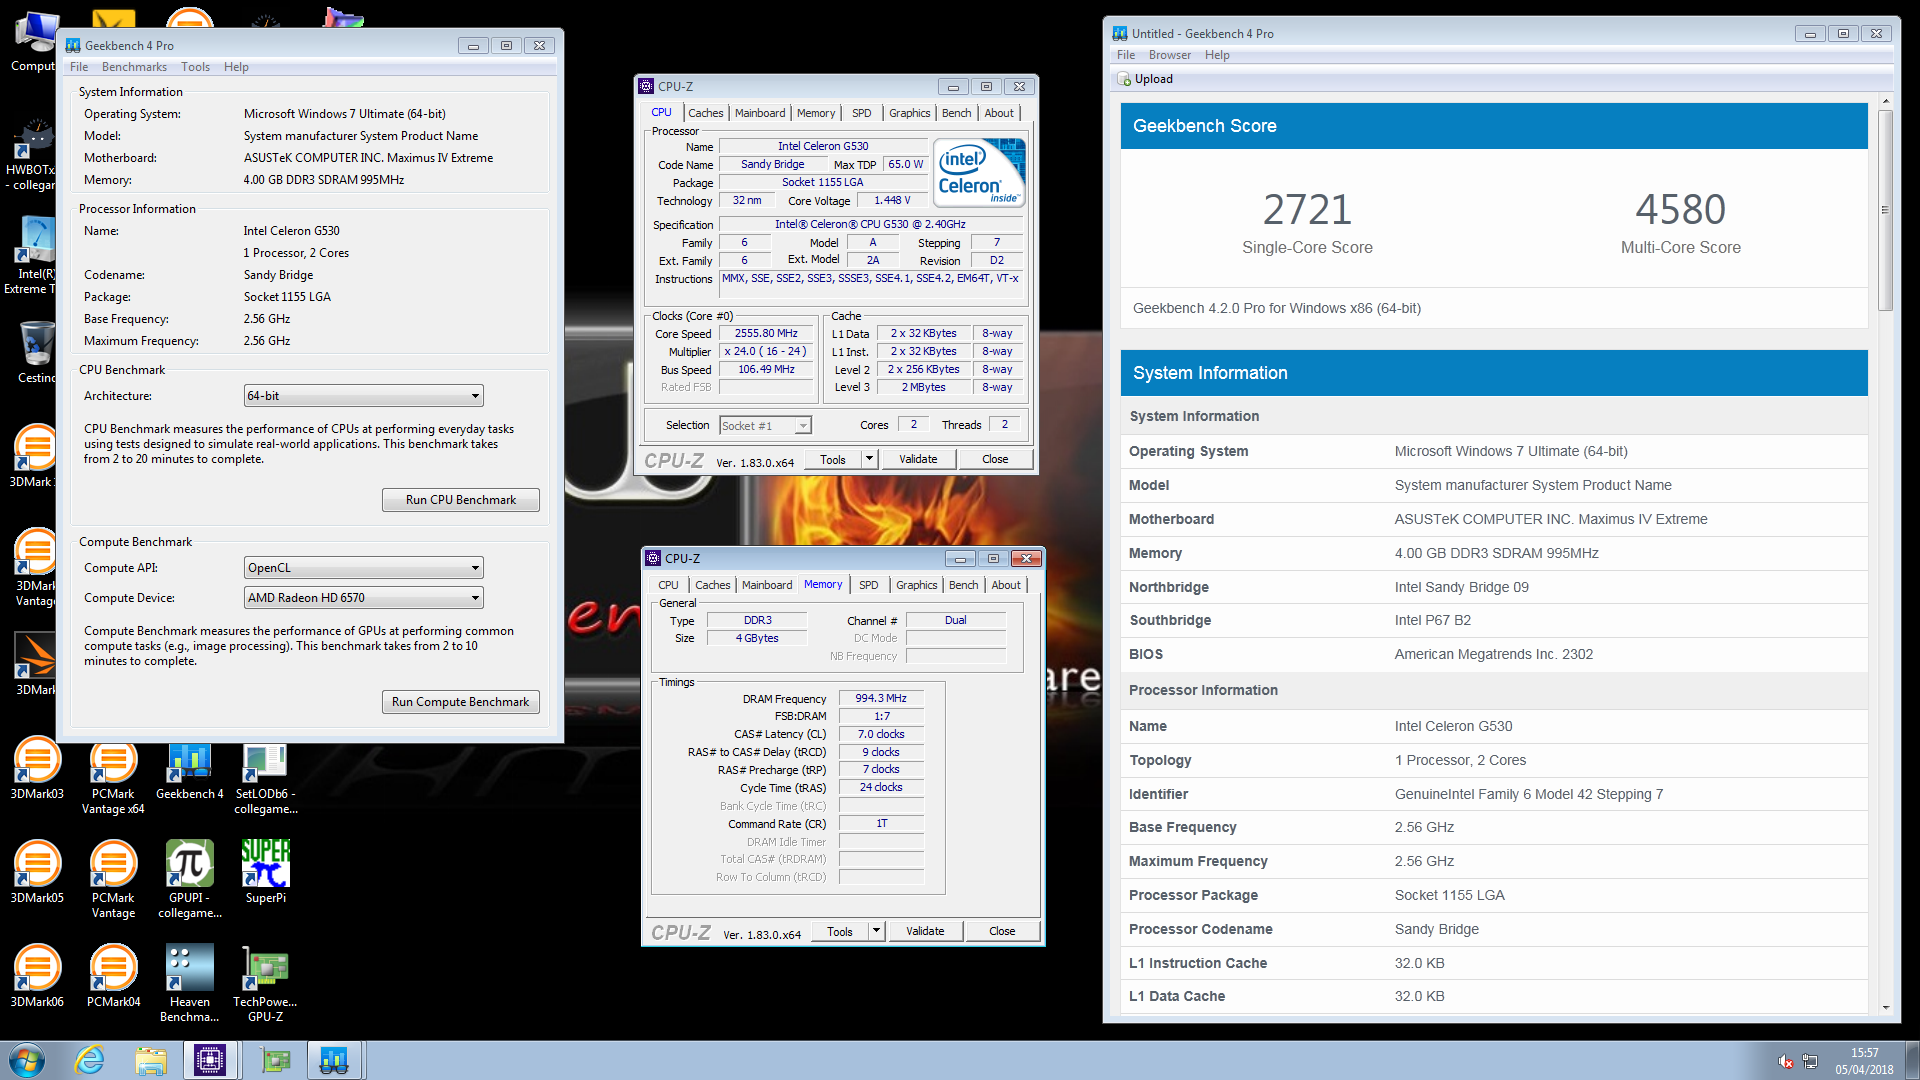Switch to Geekbench via taskbar icon
1920x1080 pixels.
coord(334,1060)
